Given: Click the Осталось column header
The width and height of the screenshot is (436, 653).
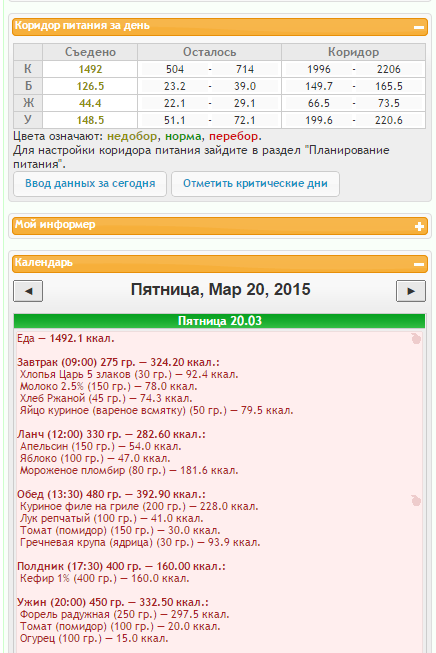Looking at the screenshot, I should tap(209, 52).
